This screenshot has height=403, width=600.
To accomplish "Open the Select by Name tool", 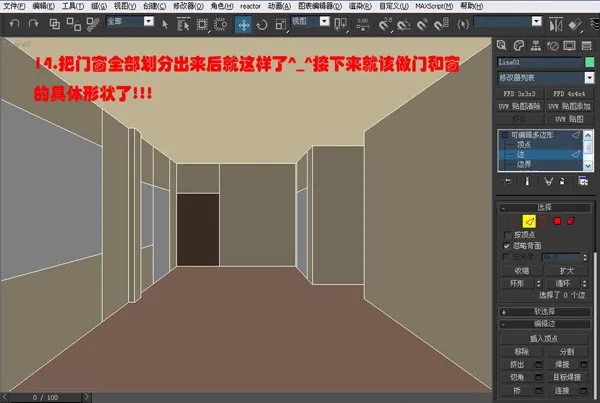I will click(x=183, y=24).
